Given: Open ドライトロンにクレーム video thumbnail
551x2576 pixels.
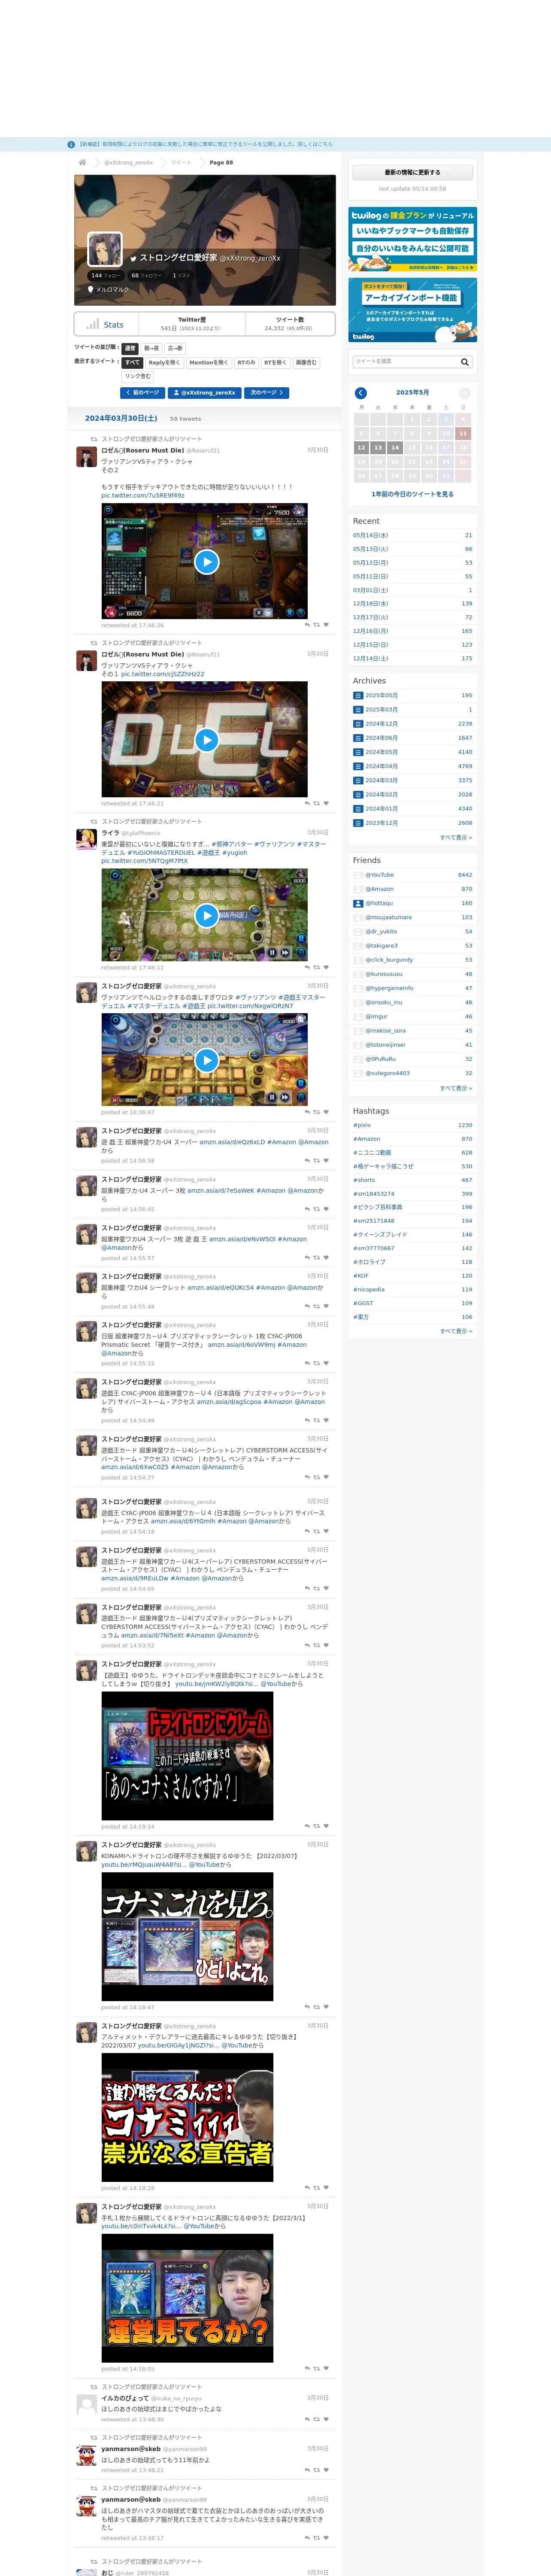Looking at the screenshot, I should click(x=187, y=1756).
